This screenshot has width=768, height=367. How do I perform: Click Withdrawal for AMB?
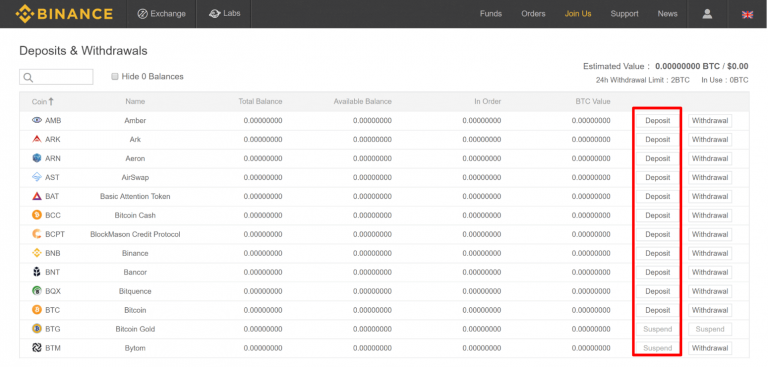(x=710, y=121)
